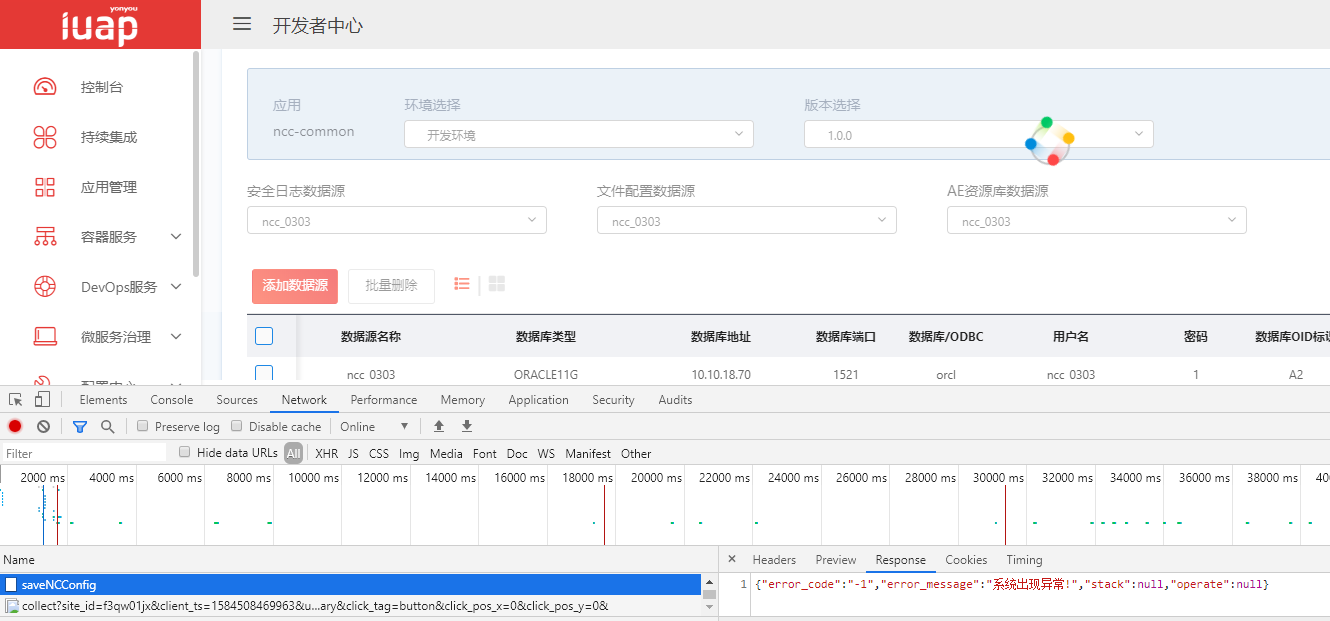
Task: Check the select-all checkbox in table header
Action: point(264,336)
